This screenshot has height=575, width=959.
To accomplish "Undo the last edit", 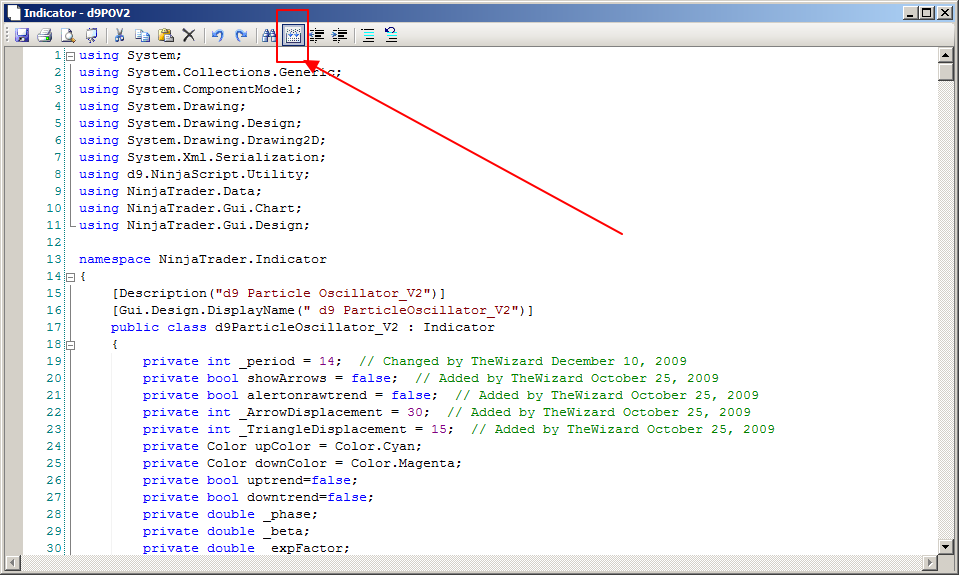I will (x=217, y=35).
